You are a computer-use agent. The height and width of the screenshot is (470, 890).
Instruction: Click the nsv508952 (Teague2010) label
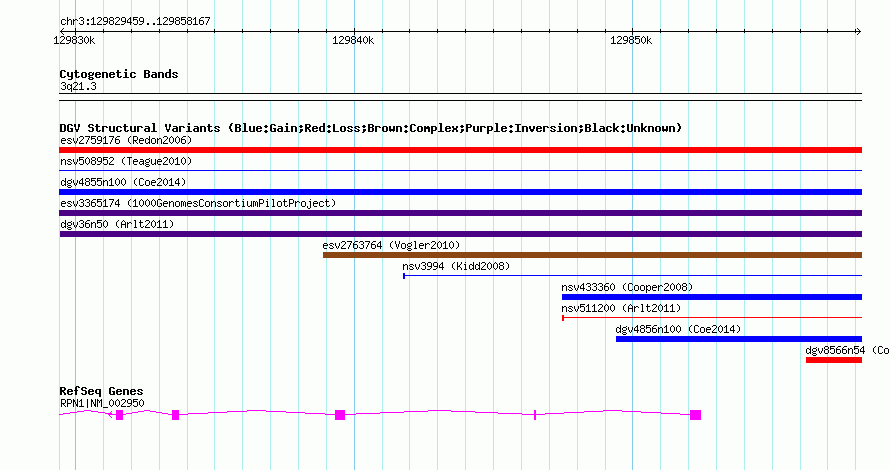pyautogui.click(x=126, y=161)
